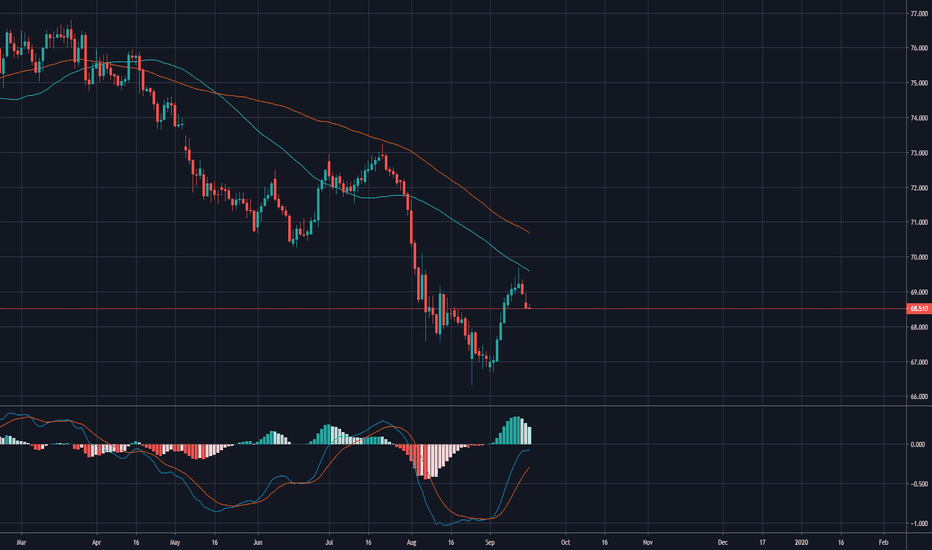932x550 pixels.
Task: Click the 75.000 price axis label
Action: tap(918, 83)
